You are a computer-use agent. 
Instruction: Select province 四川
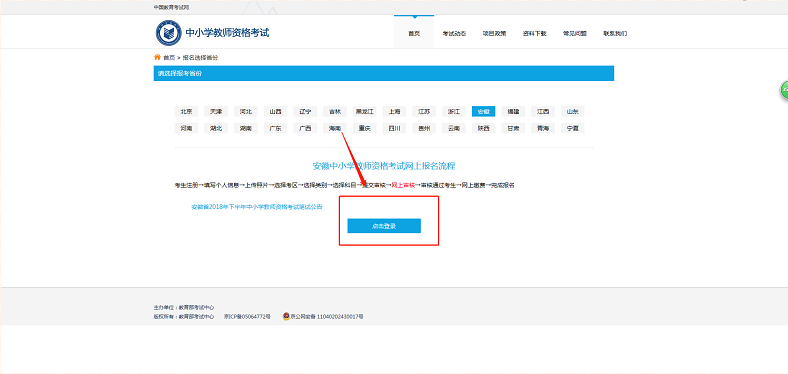[394, 128]
